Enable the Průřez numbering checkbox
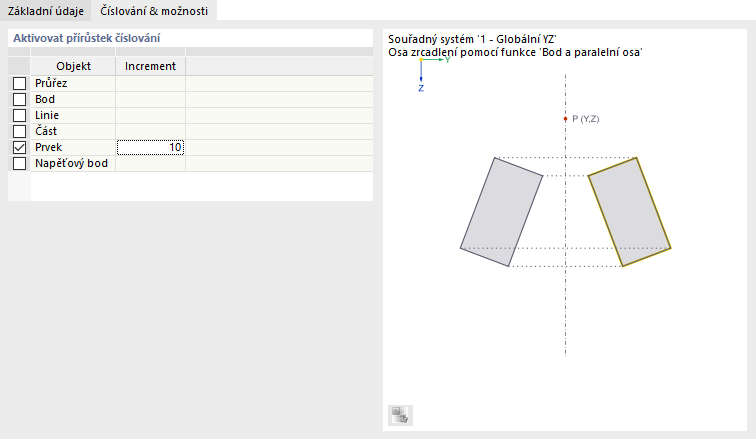This screenshot has width=756, height=439. (19, 84)
